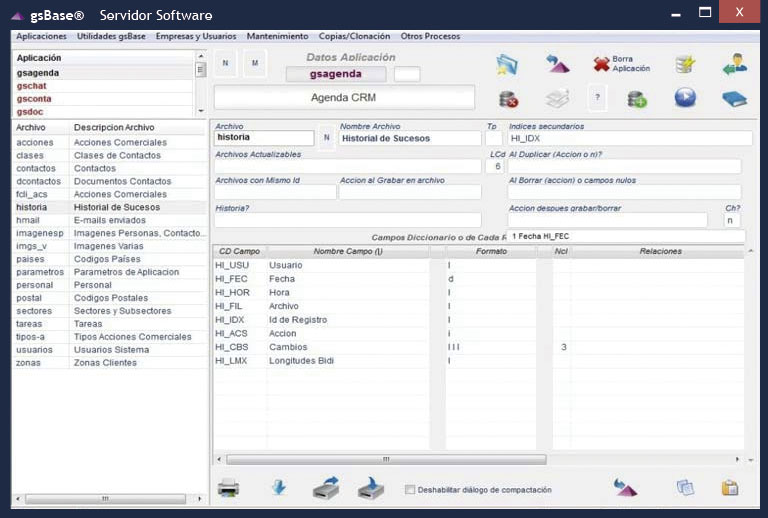Screen dimensions: 768x518
Task: Open the Empresas y Usuarios menu
Action: coord(196,36)
